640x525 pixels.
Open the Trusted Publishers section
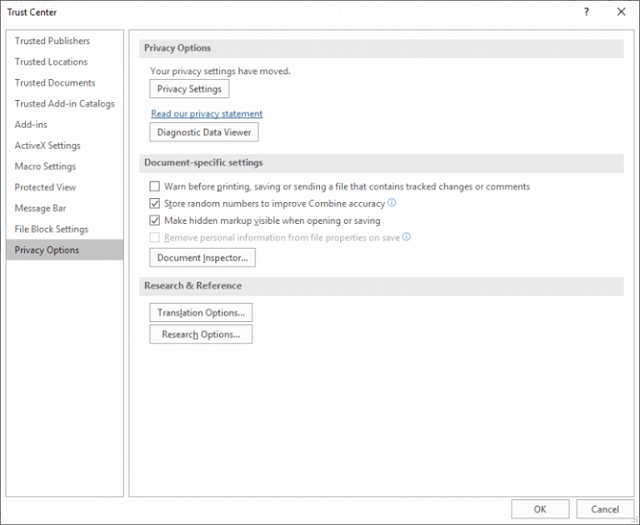point(52,41)
